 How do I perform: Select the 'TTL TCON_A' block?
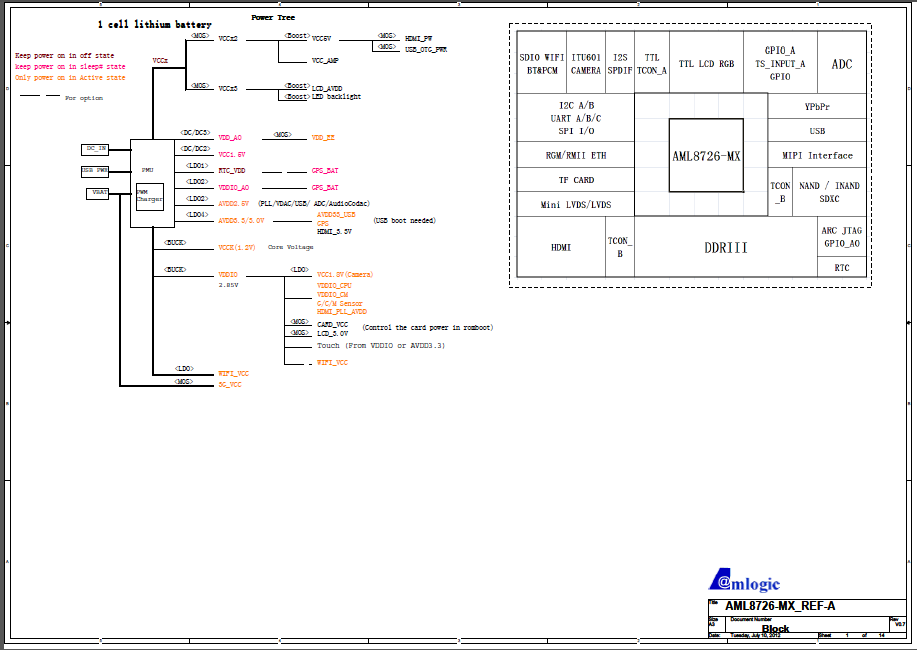(652, 63)
